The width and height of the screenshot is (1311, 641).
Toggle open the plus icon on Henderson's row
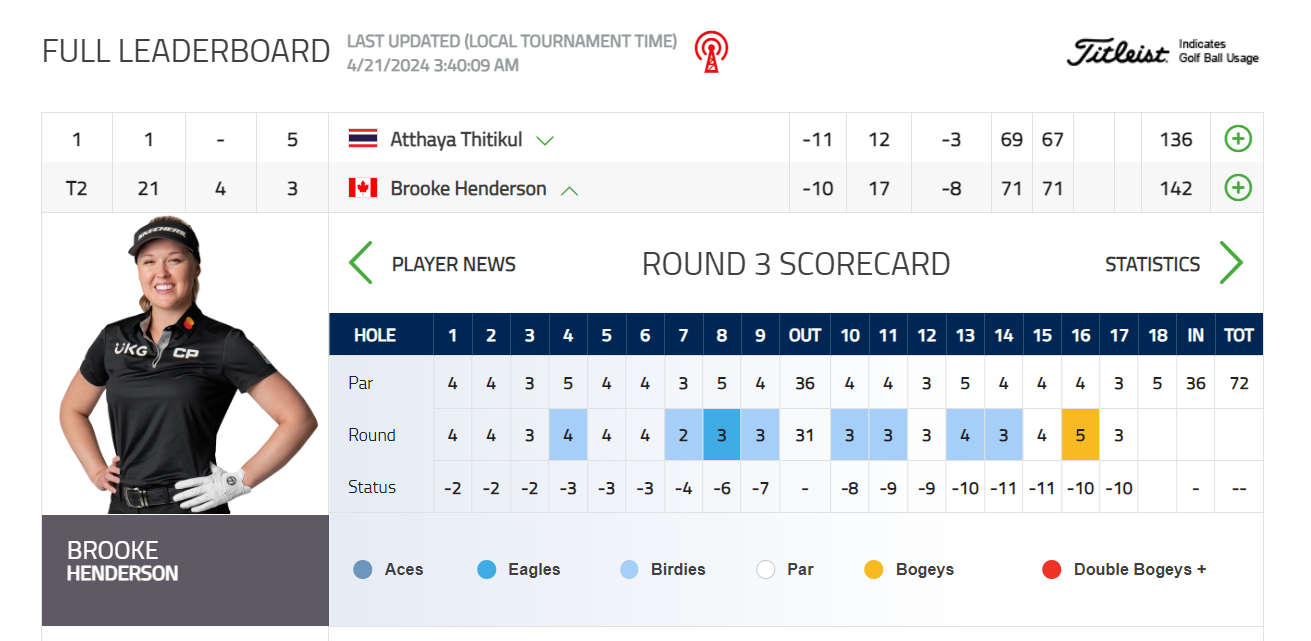pyautogui.click(x=1237, y=187)
